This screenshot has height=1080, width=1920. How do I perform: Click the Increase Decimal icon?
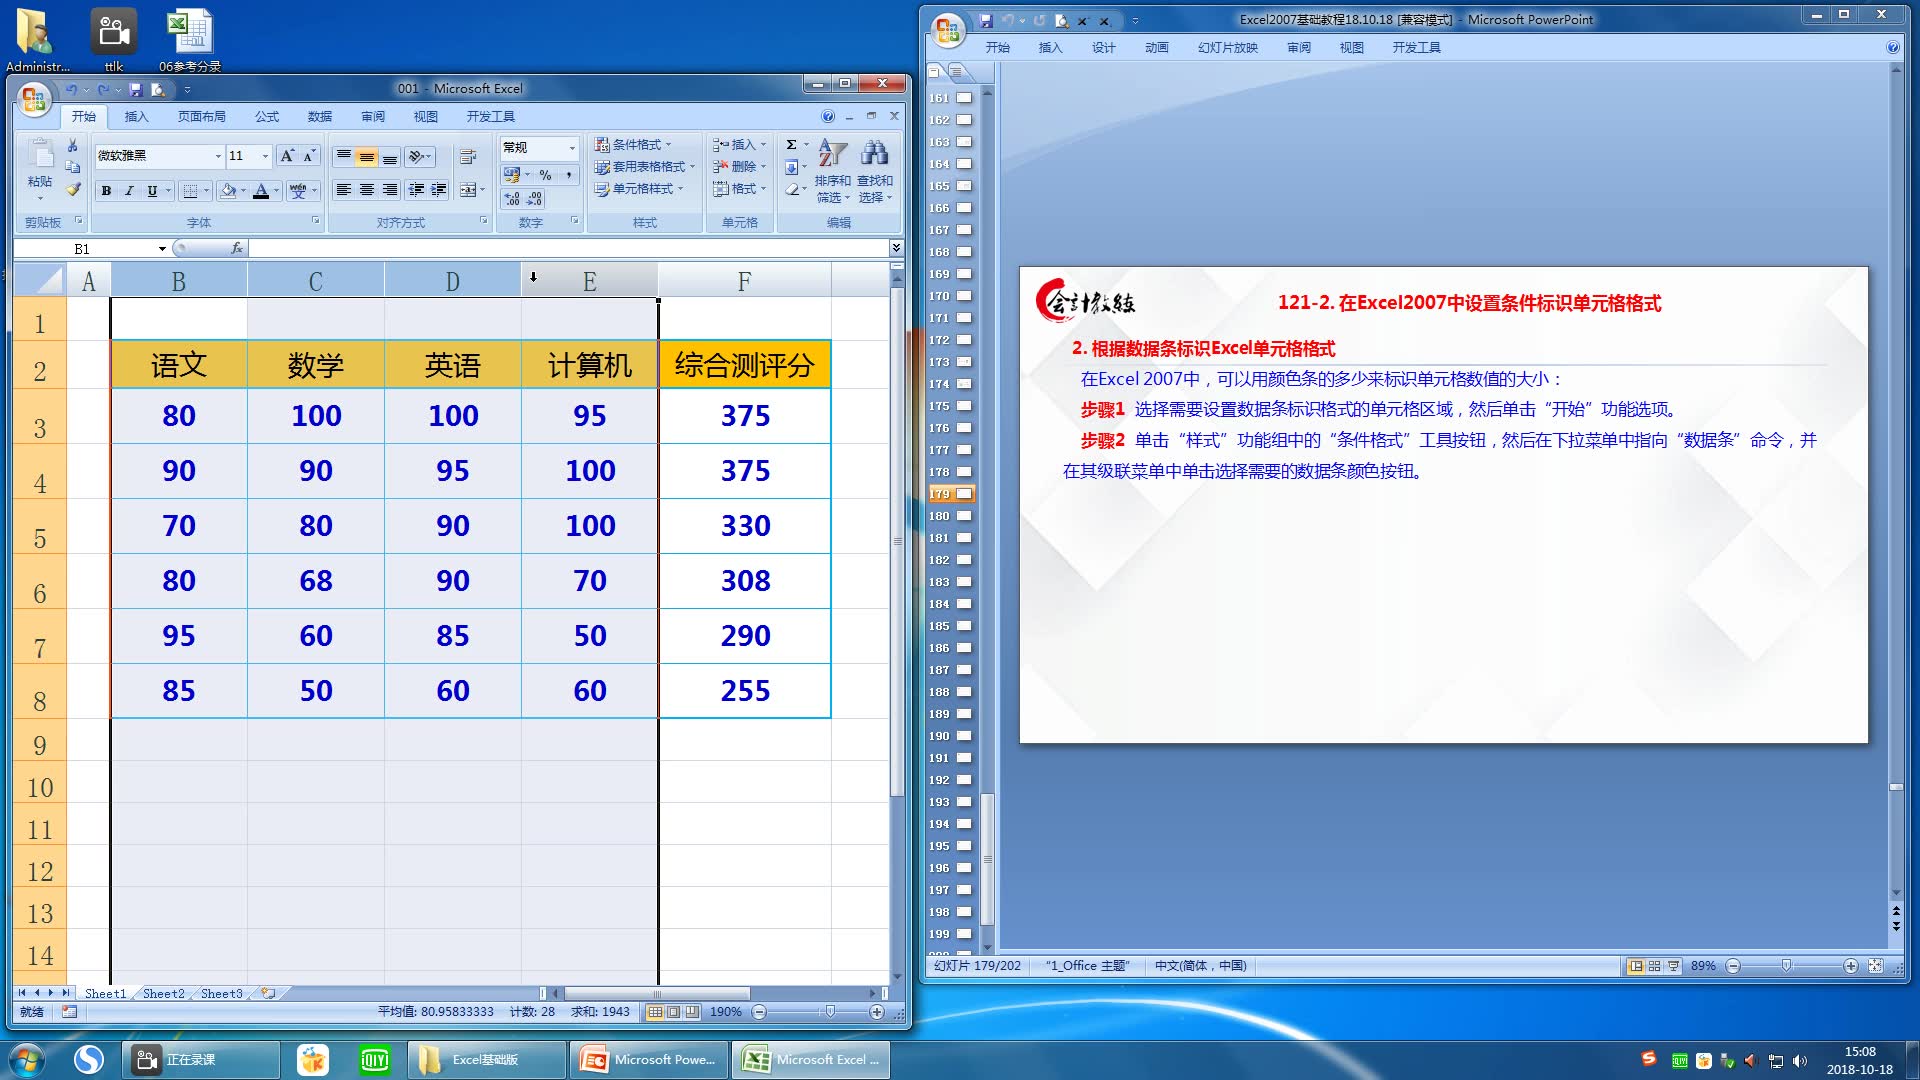pyautogui.click(x=512, y=198)
